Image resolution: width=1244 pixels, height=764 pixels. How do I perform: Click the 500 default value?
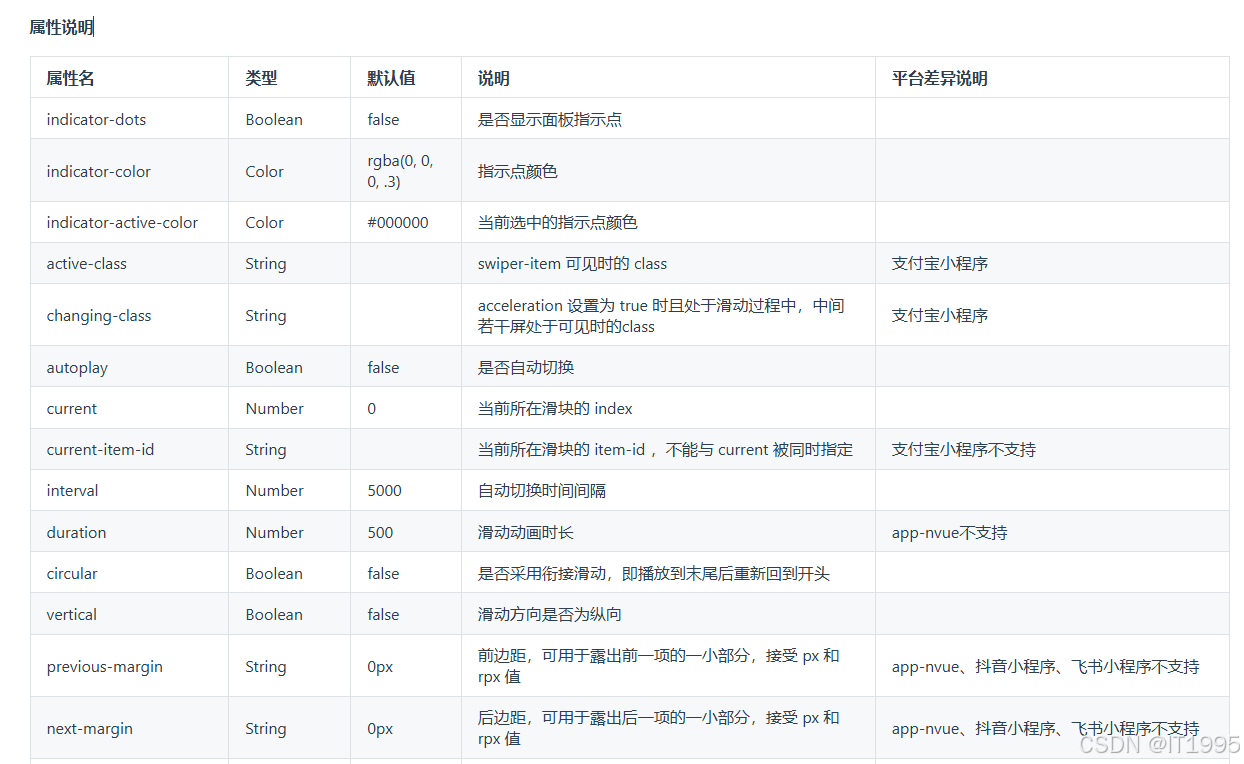(x=380, y=532)
